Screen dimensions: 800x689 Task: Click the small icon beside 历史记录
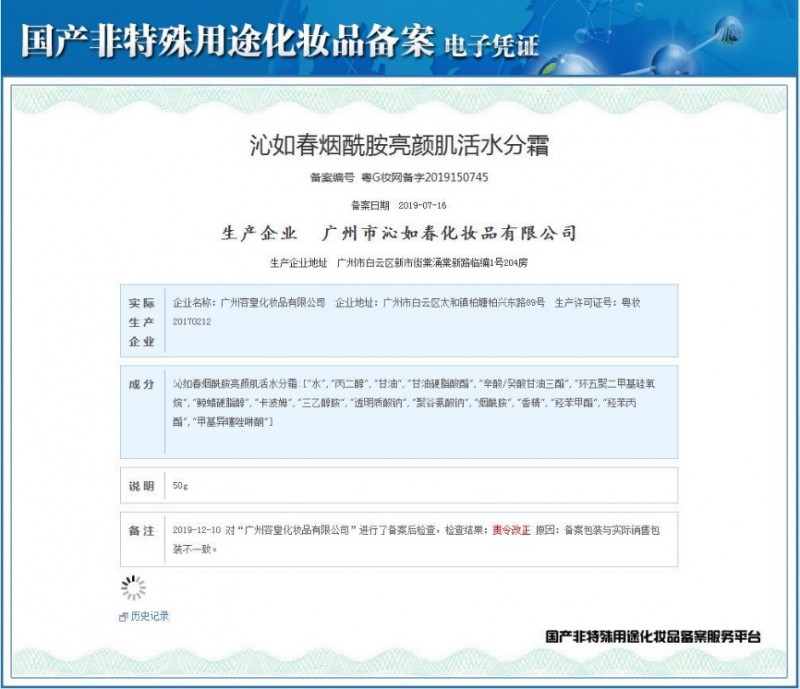(123, 618)
